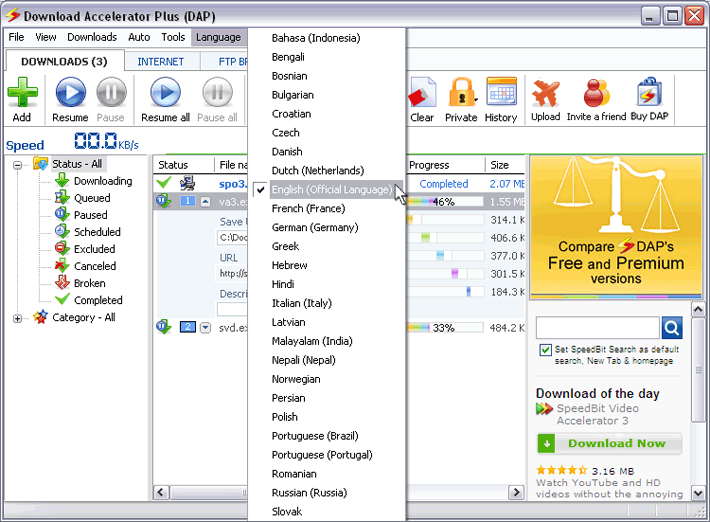Screen dimensions: 710x522
Task: Open the Tools menu
Action: click(x=173, y=37)
